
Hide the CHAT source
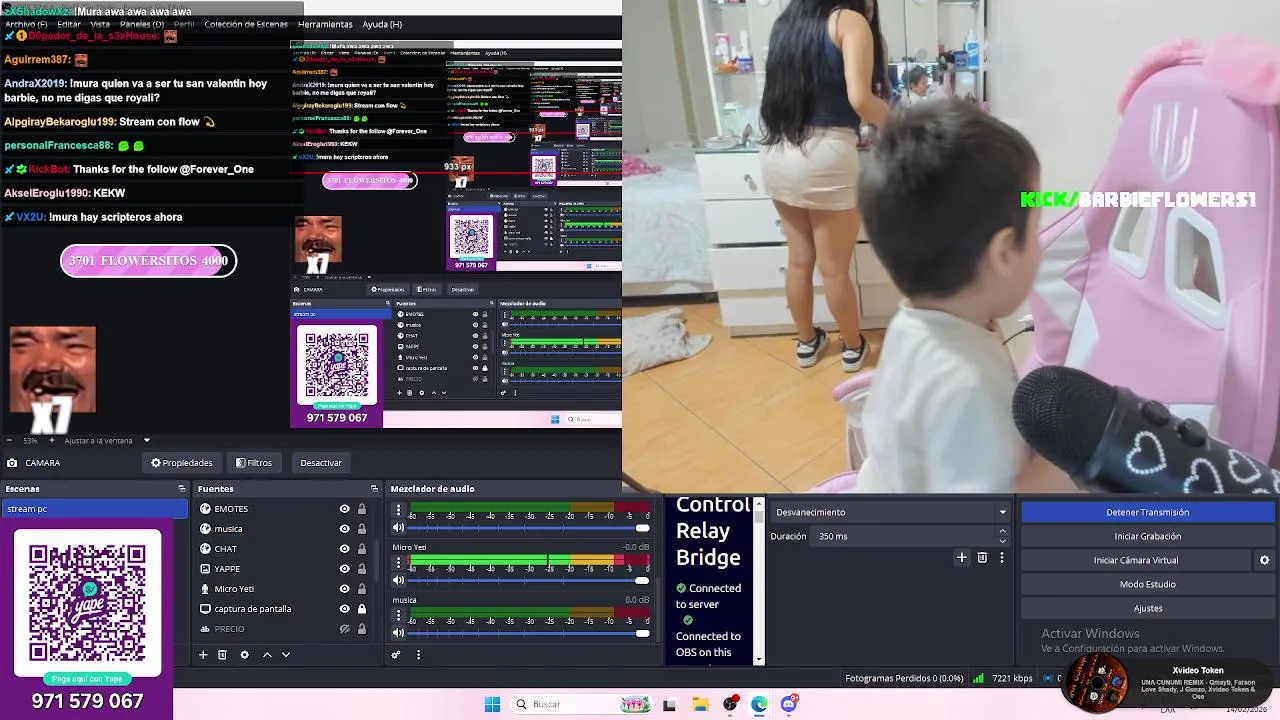pyautogui.click(x=344, y=549)
